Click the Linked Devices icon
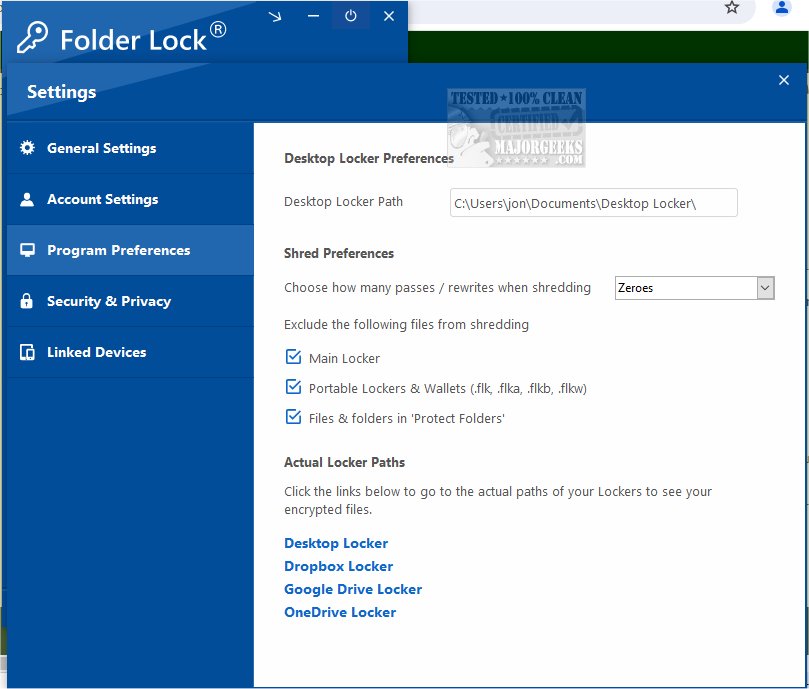The width and height of the screenshot is (809, 689). (x=27, y=352)
